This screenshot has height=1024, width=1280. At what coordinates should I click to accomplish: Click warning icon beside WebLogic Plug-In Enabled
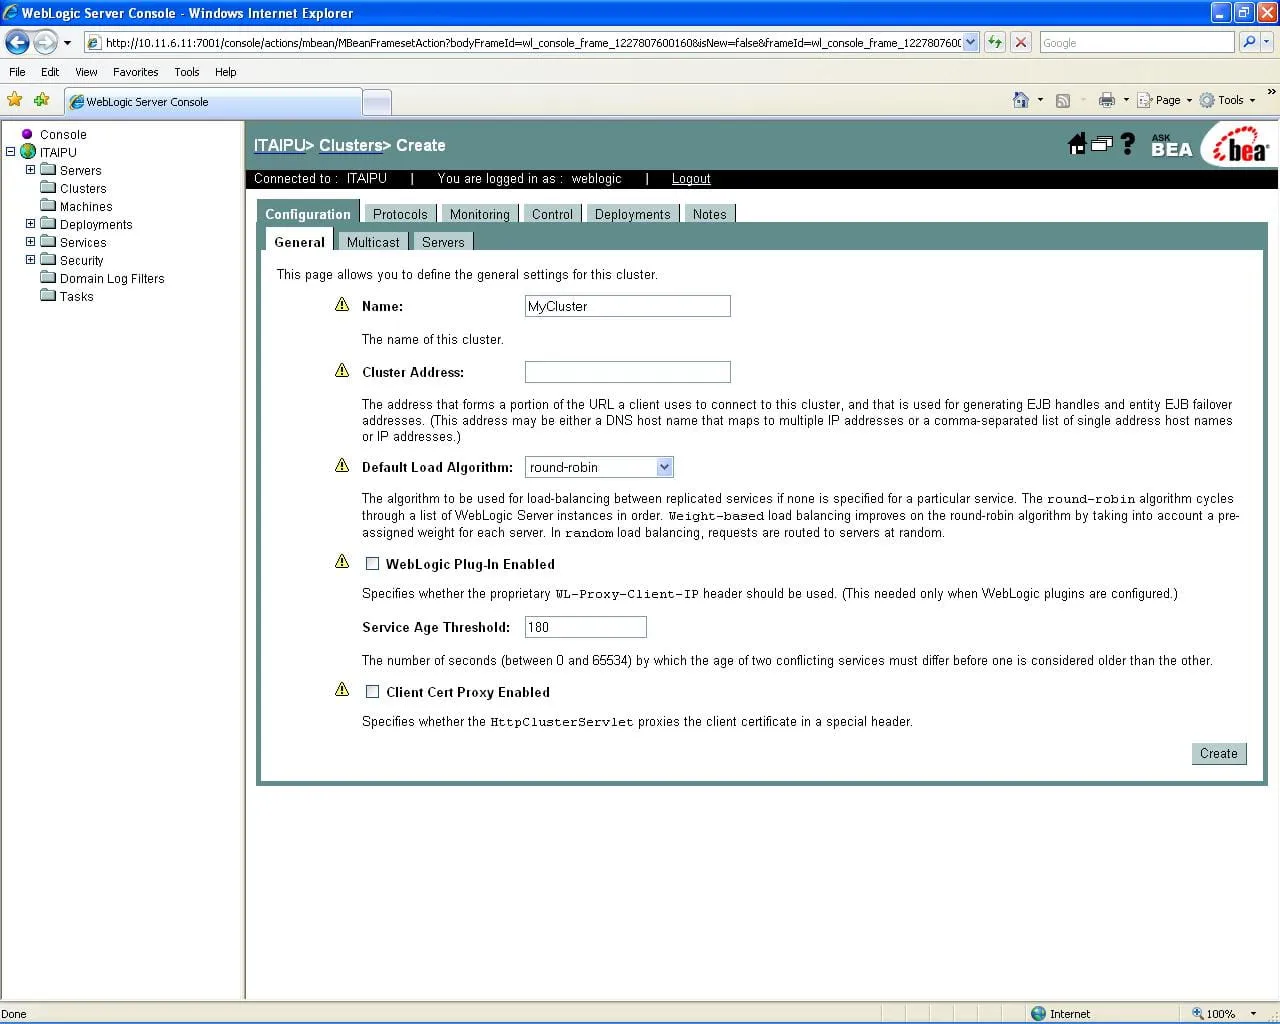[x=342, y=561]
